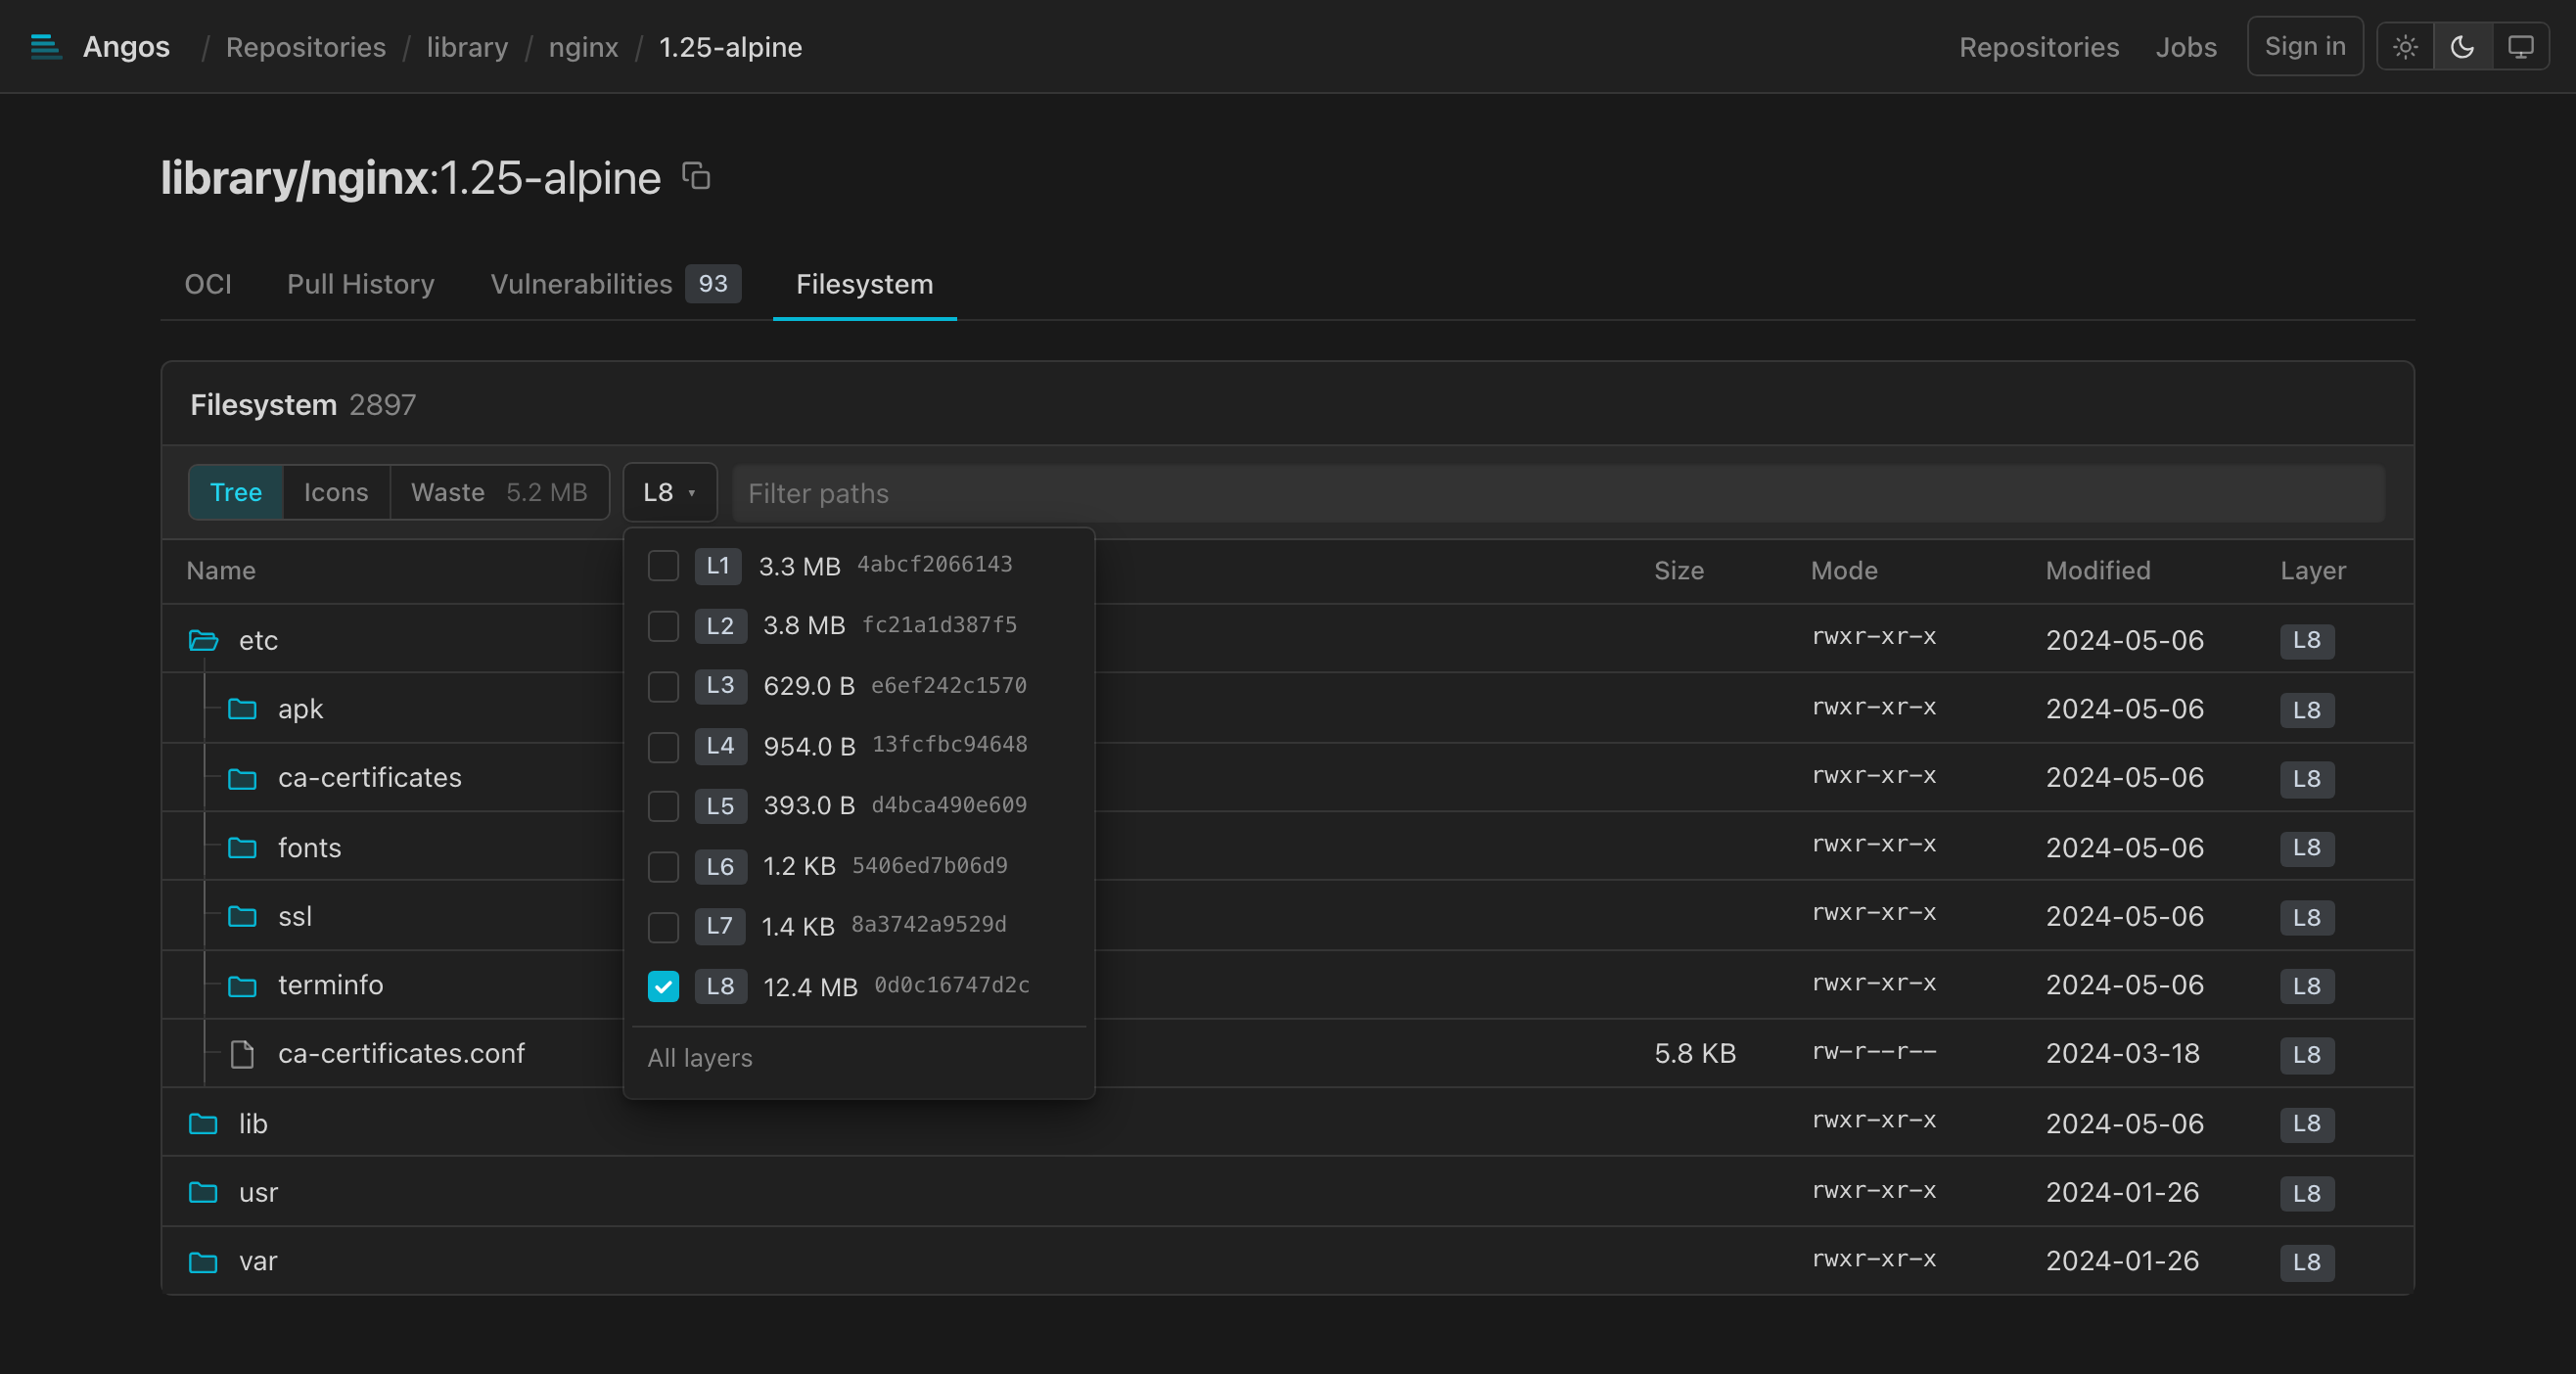
Task: Expand the ssl tree row
Action: click(1288, 916)
